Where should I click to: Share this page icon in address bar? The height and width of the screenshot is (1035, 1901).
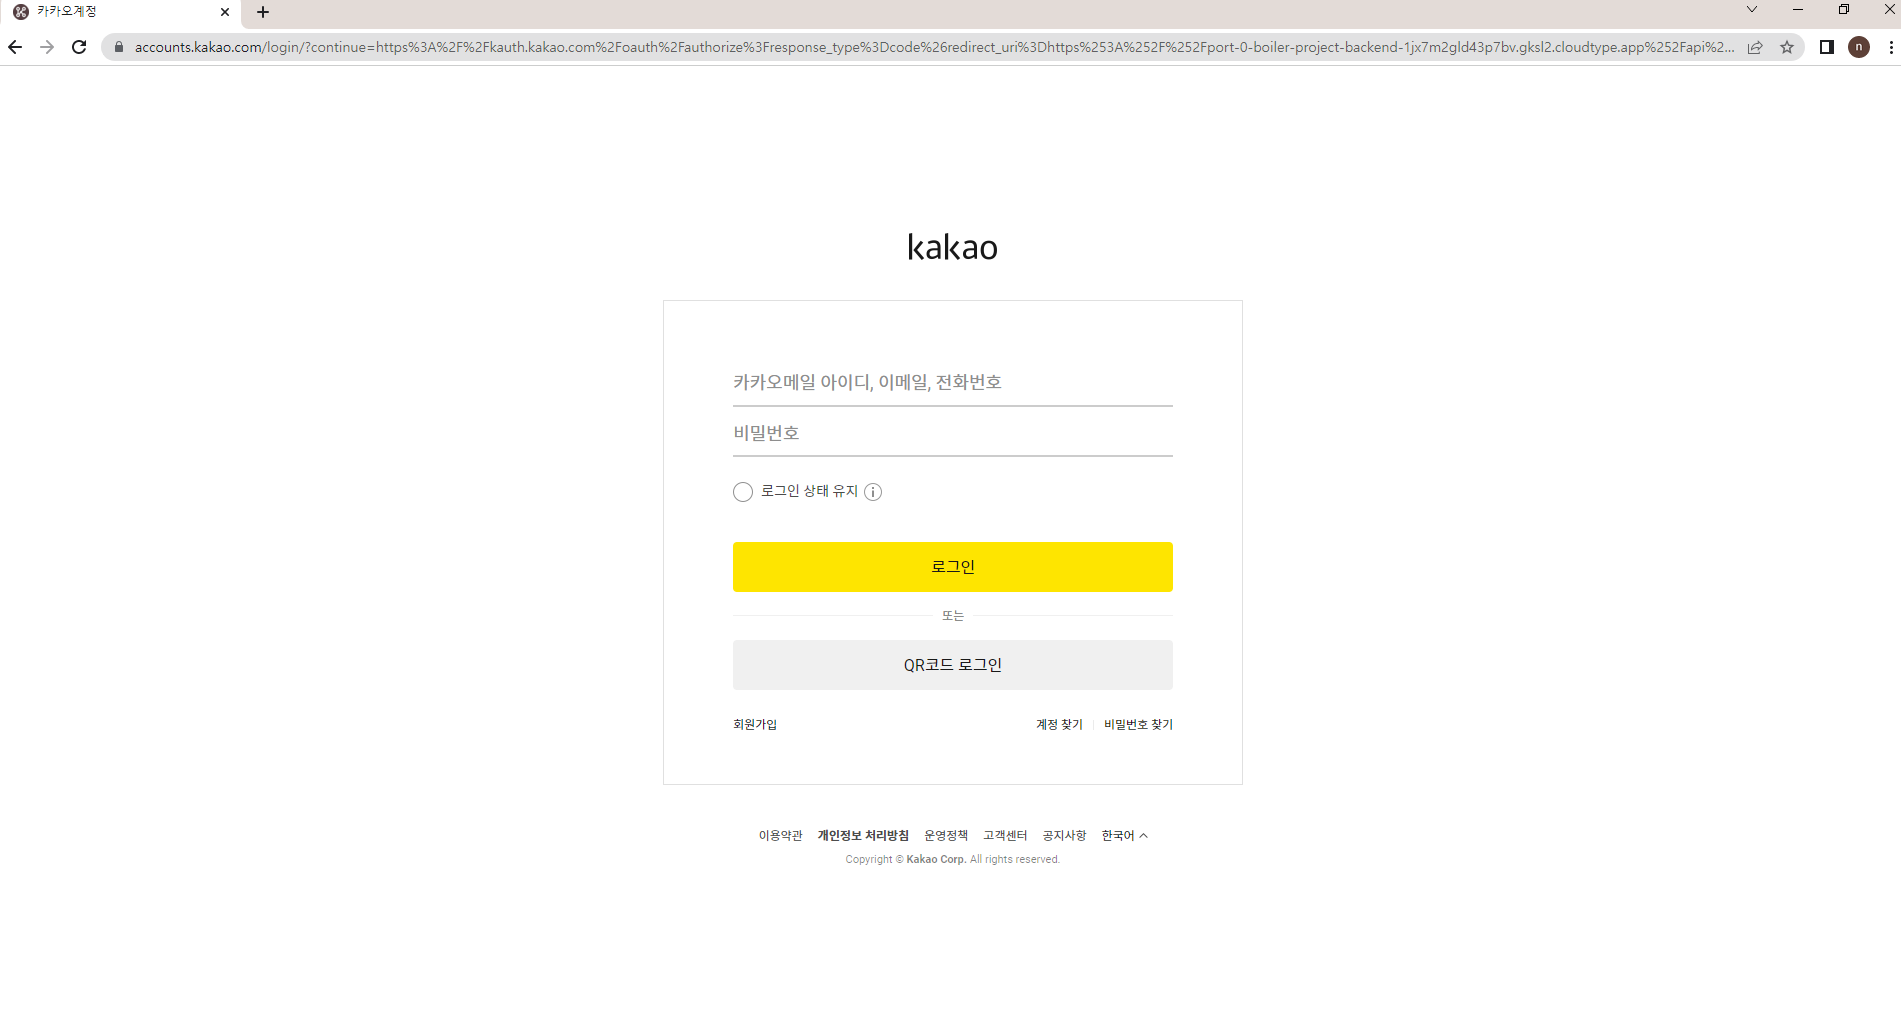tap(1755, 47)
